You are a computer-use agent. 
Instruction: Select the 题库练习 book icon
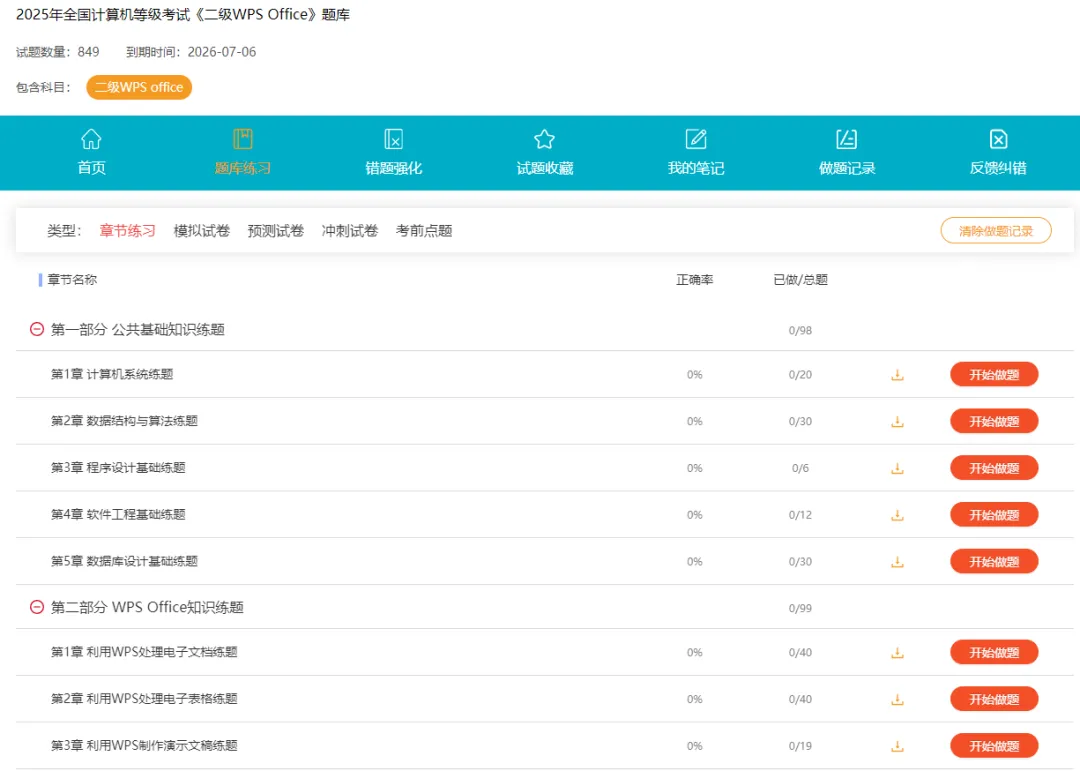(242, 139)
